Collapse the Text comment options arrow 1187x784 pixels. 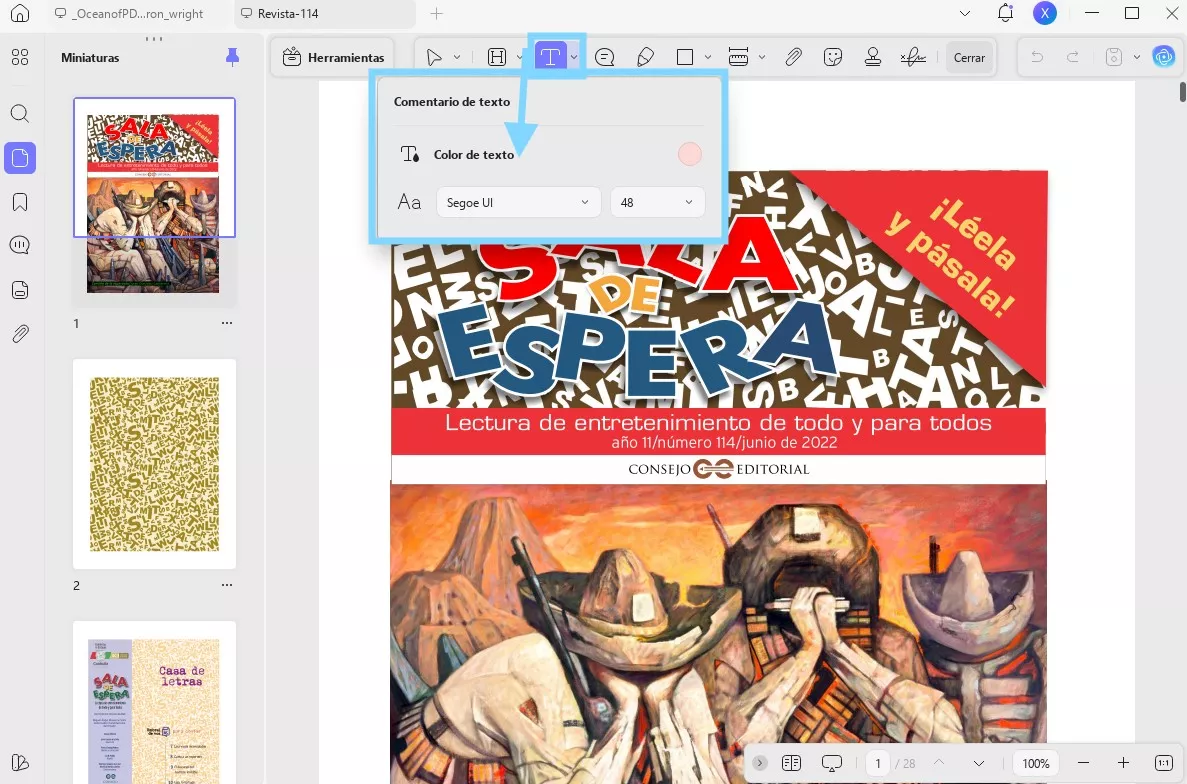pyautogui.click(x=575, y=58)
